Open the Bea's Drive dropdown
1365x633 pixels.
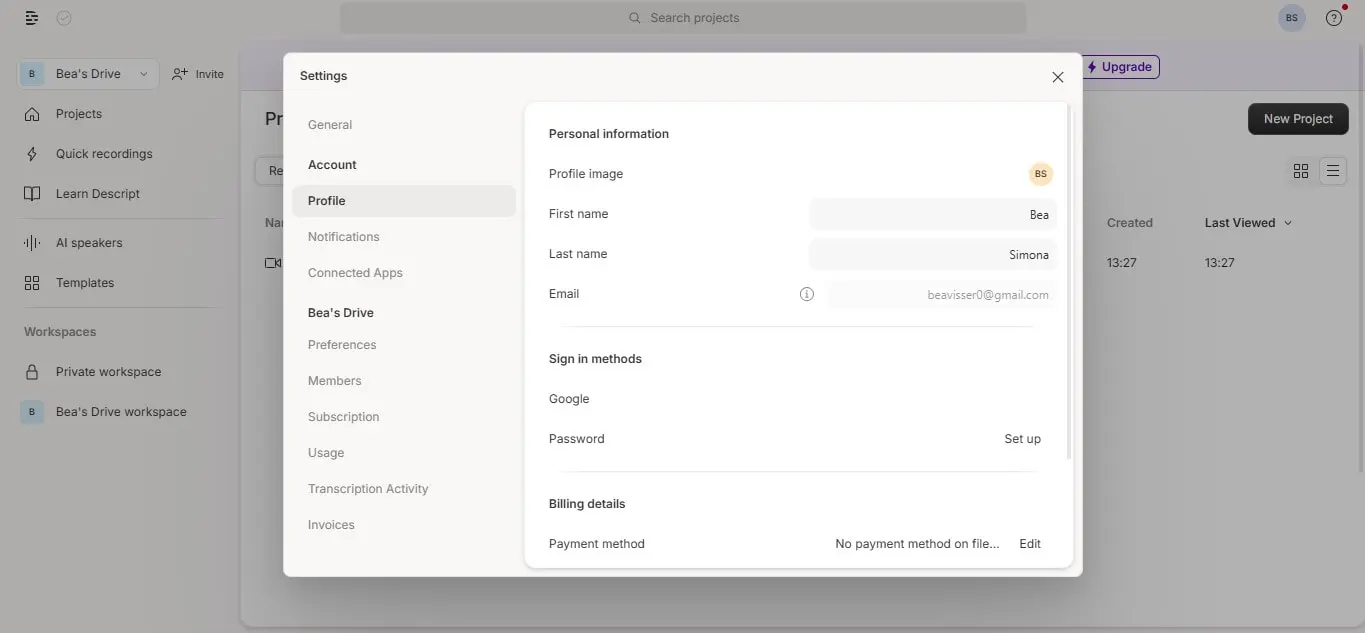88,74
